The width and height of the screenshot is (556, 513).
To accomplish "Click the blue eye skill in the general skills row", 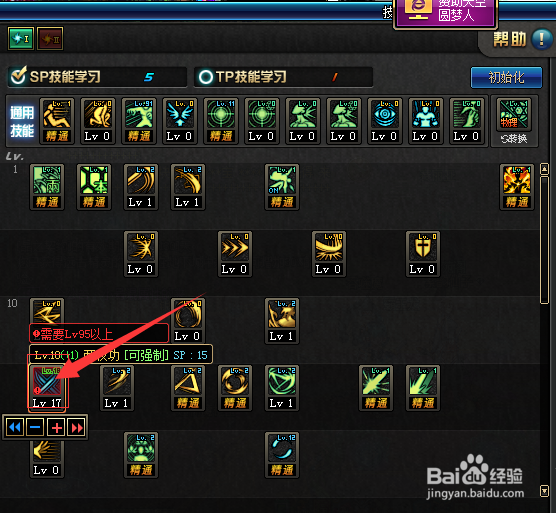I will pyautogui.click(x=385, y=115).
